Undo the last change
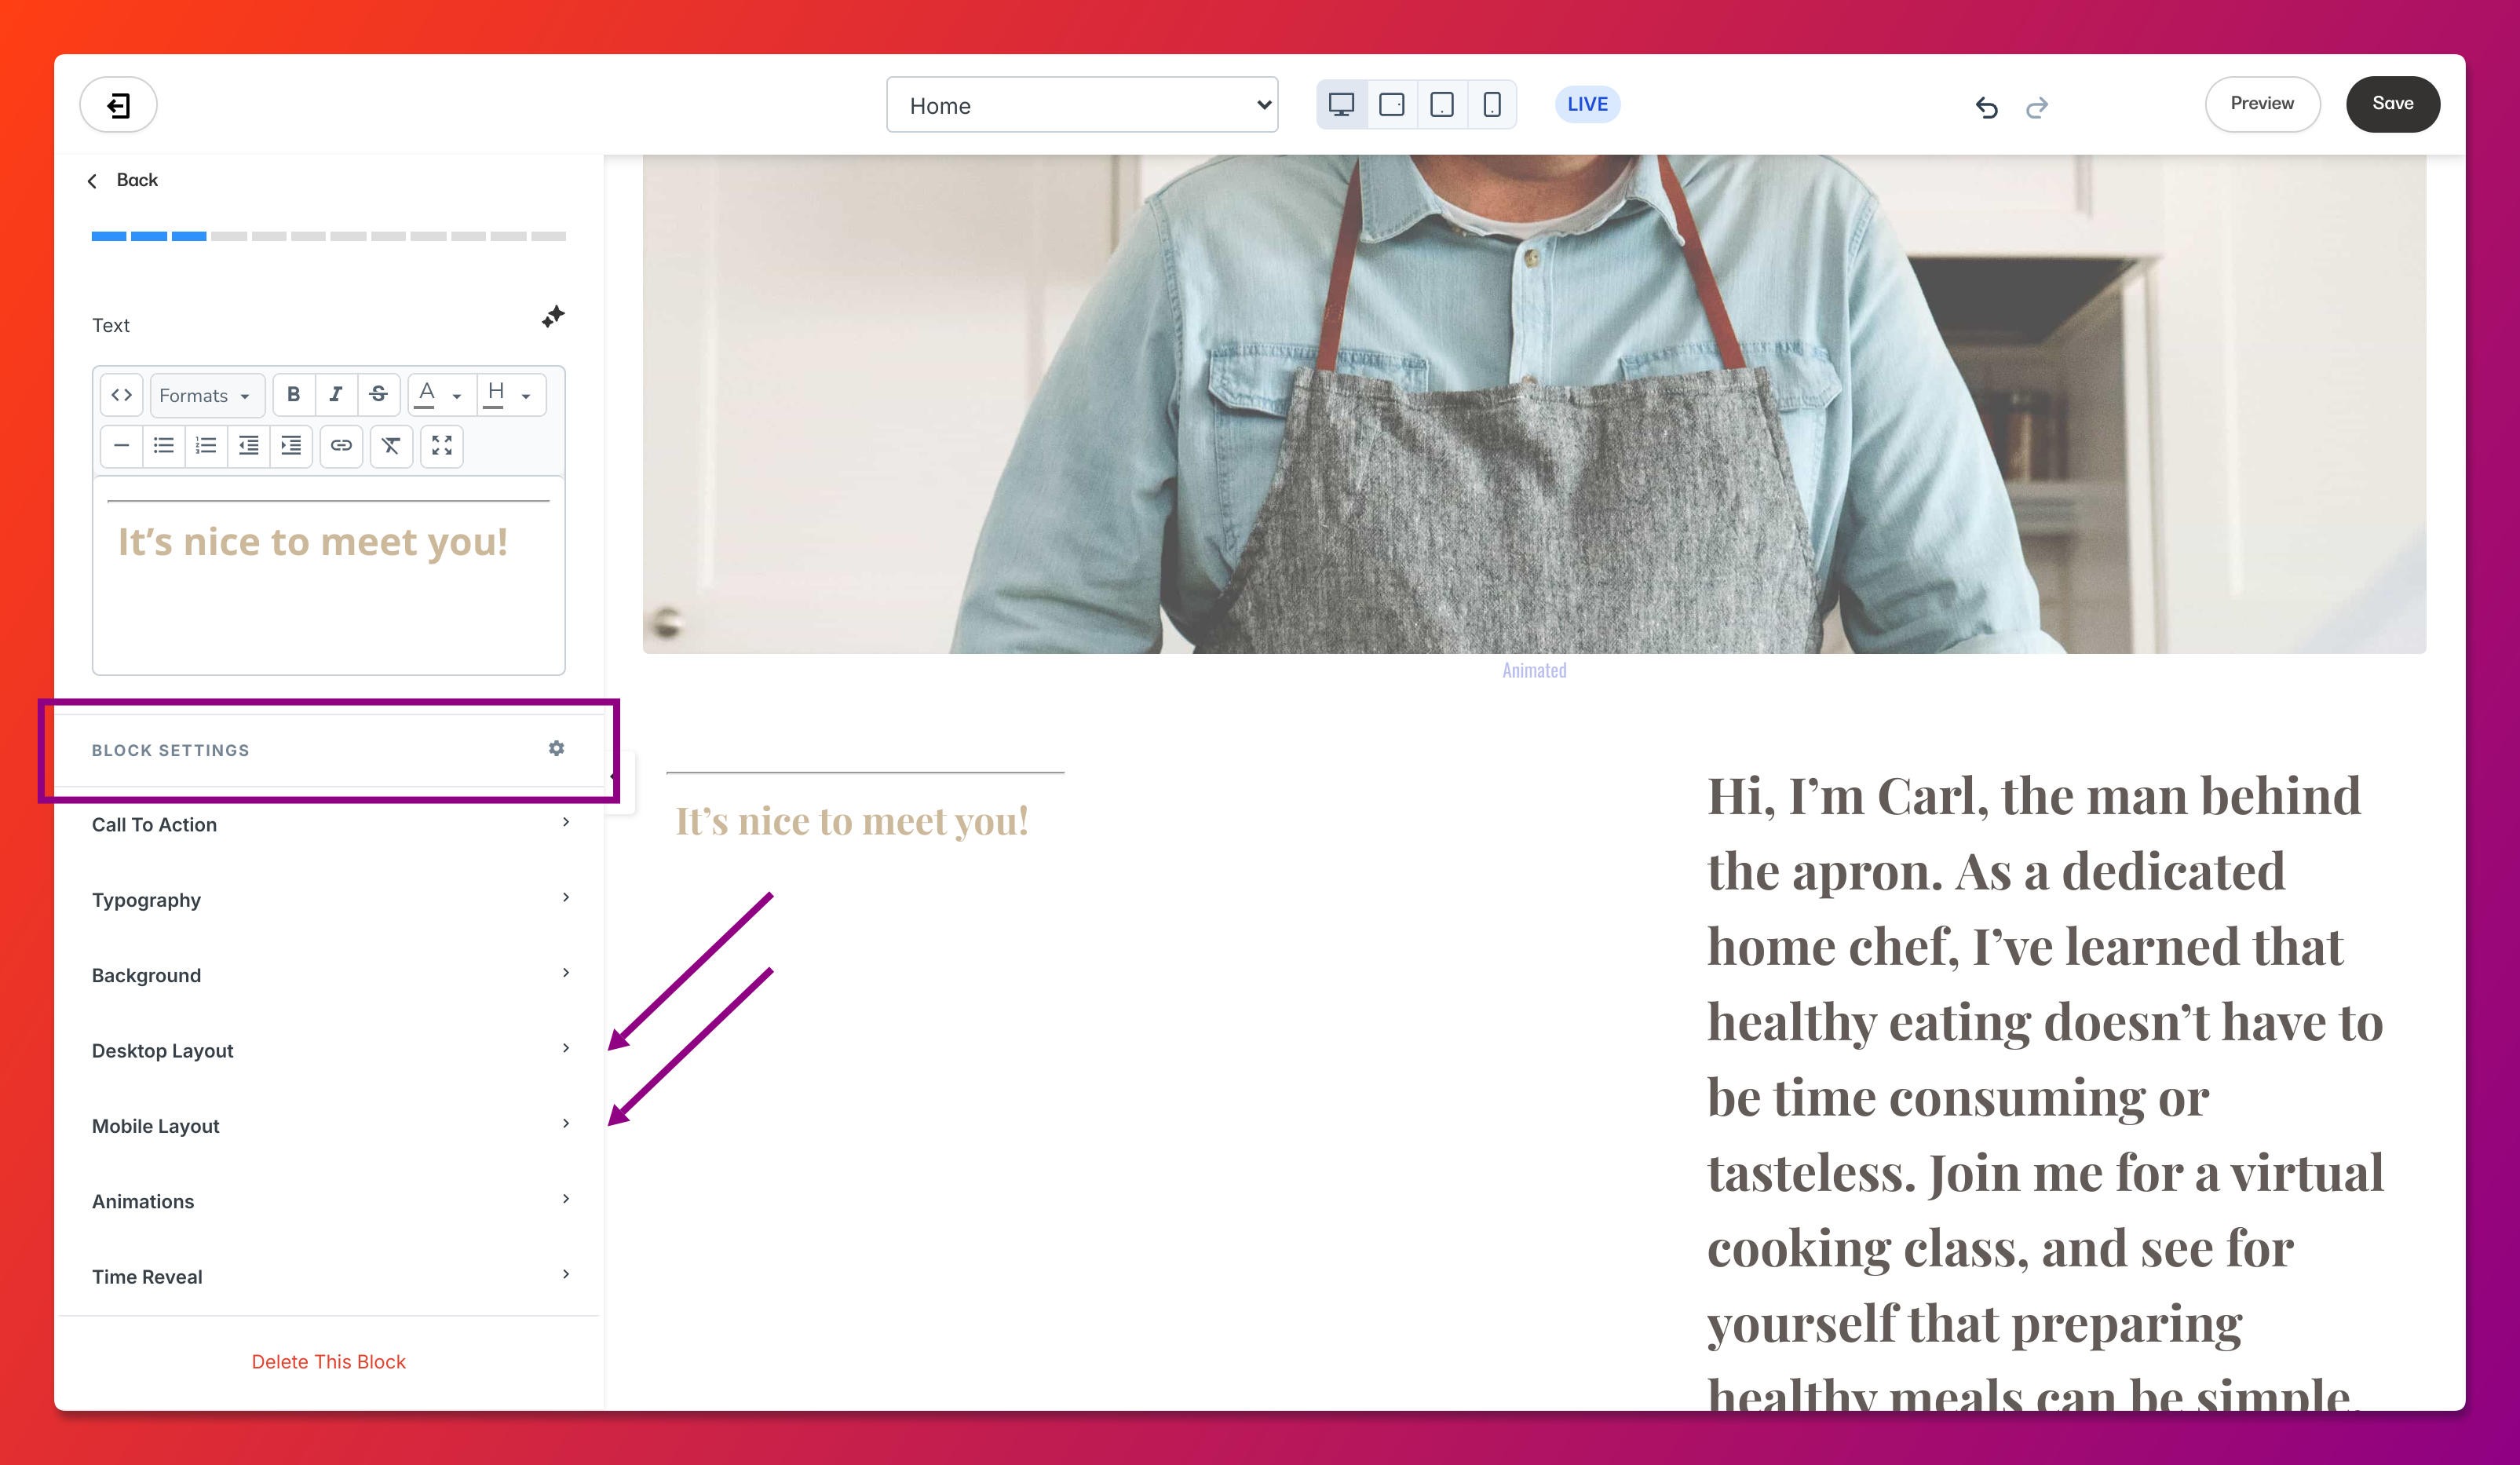The height and width of the screenshot is (1465, 2520). click(x=1986, y=107)
